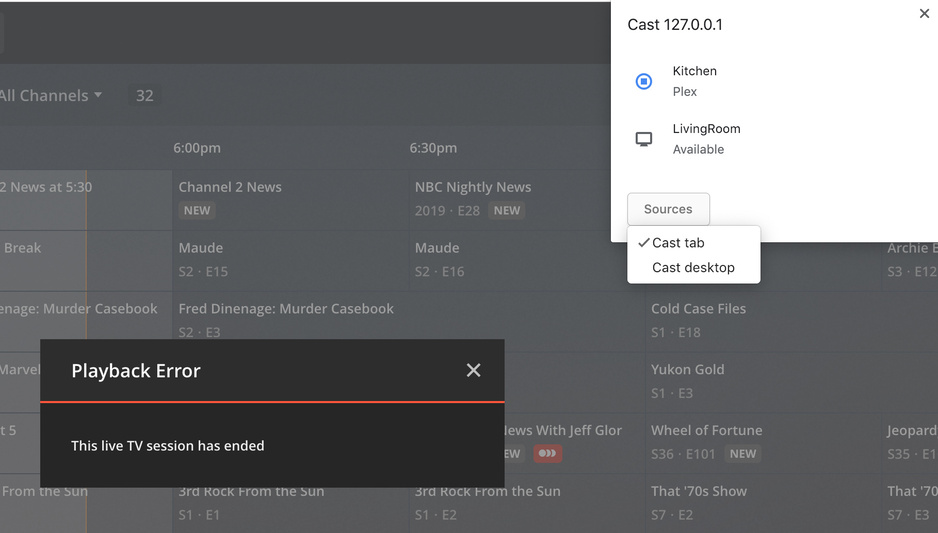Screen dimensions: 938x533
Task: Open Channel 2 News 6:00pm listing
Action: coord(230,187)
